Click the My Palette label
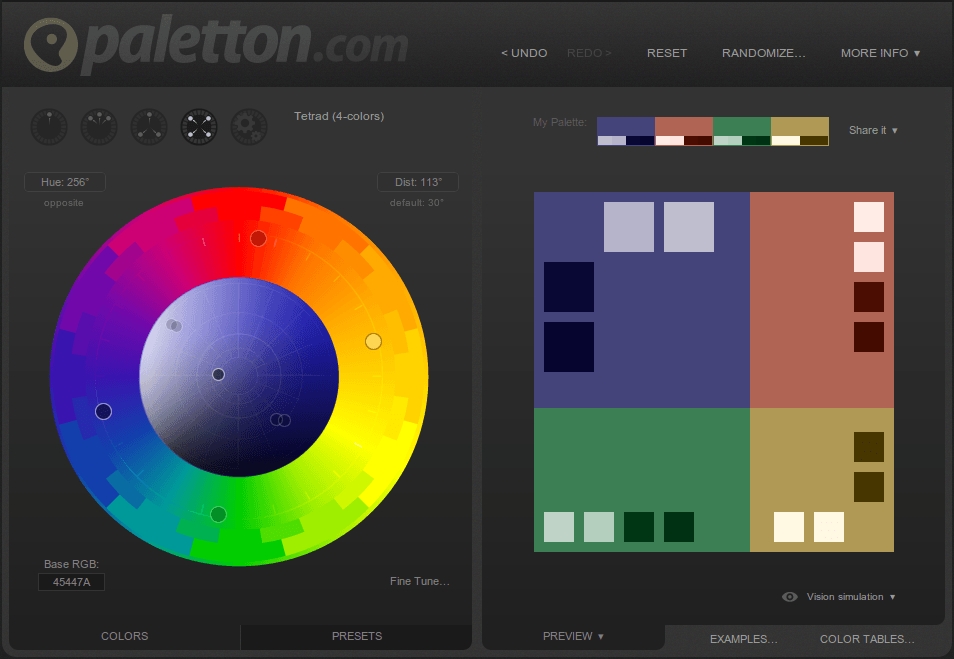This screenshot has width=954, height=659. [x=560, y=122]
